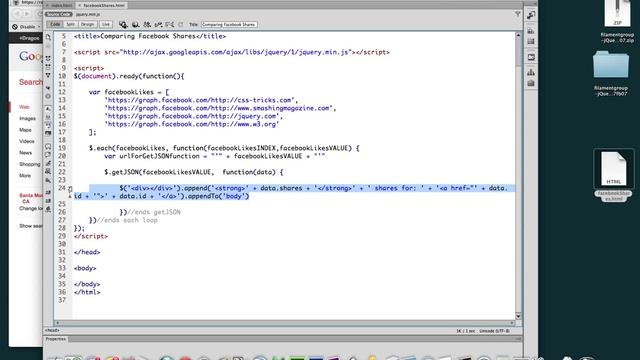This screenshot has width=640, height=360.
Task: Click the Move or Convert CSS icon
Action: point(48,180)
